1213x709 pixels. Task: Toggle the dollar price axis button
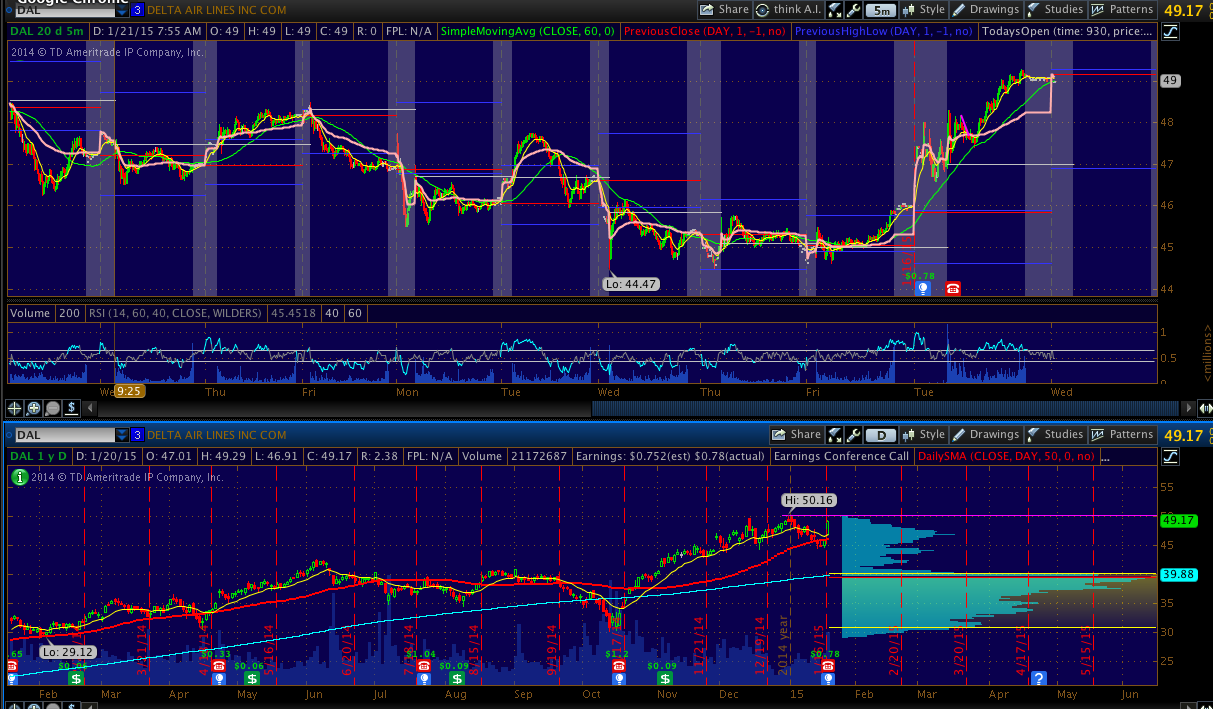coord(72,408)
